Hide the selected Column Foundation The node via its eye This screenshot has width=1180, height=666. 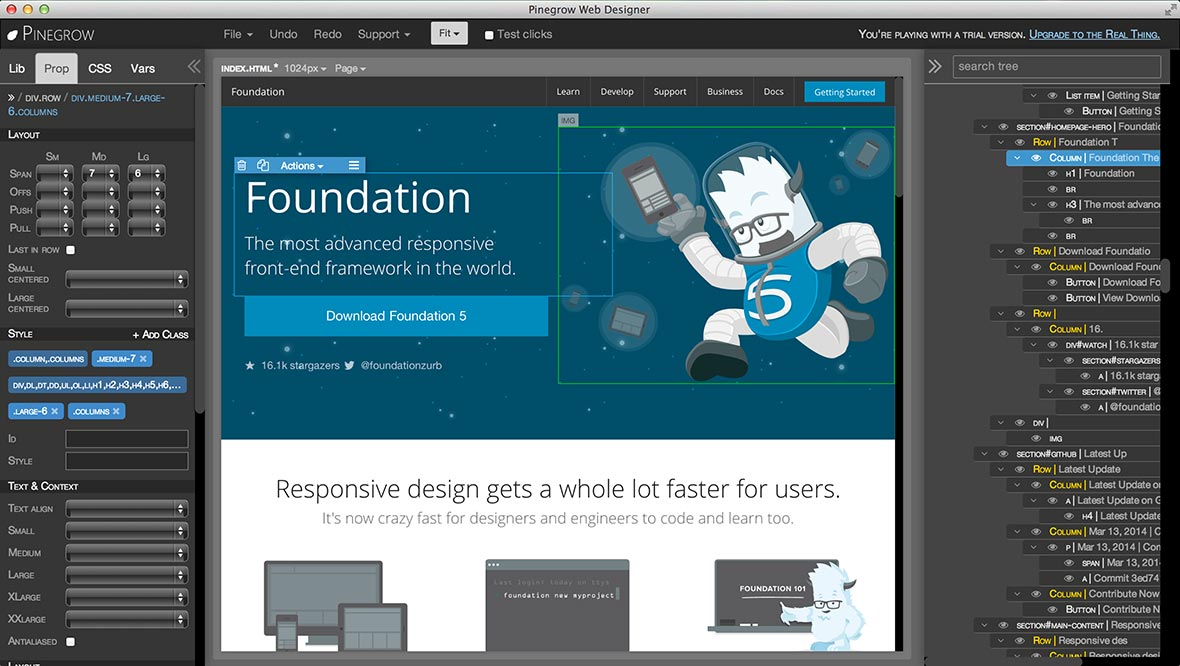point(1036,158)
